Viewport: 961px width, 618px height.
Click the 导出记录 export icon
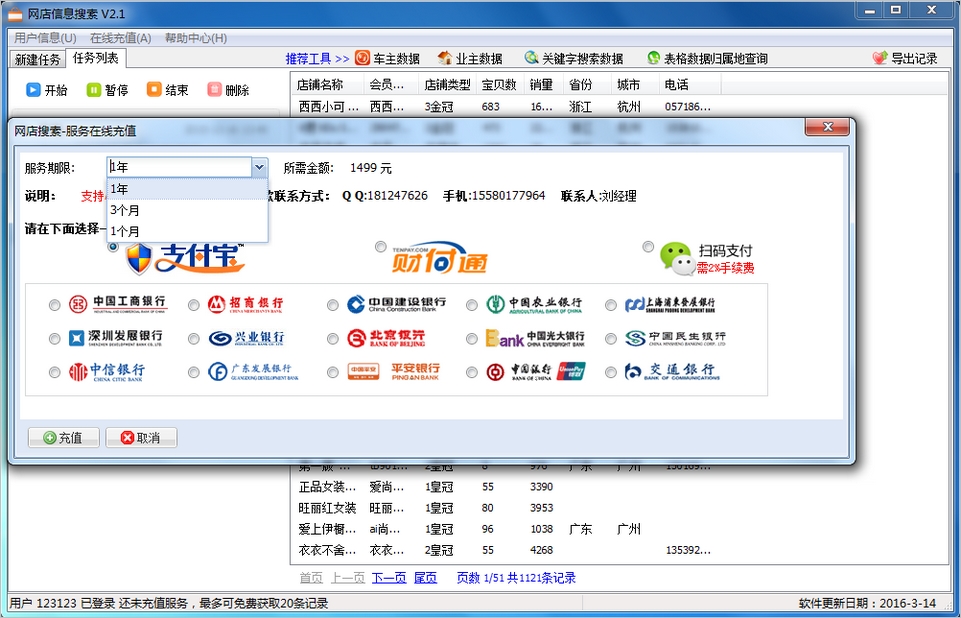point(880,58)
